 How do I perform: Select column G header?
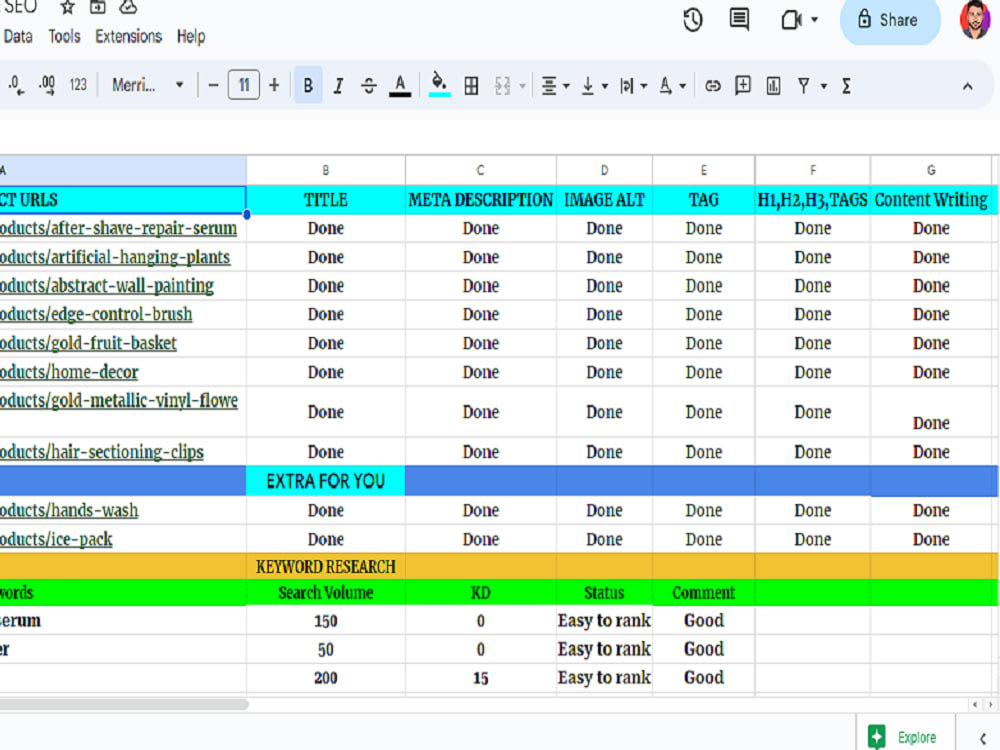931,170
